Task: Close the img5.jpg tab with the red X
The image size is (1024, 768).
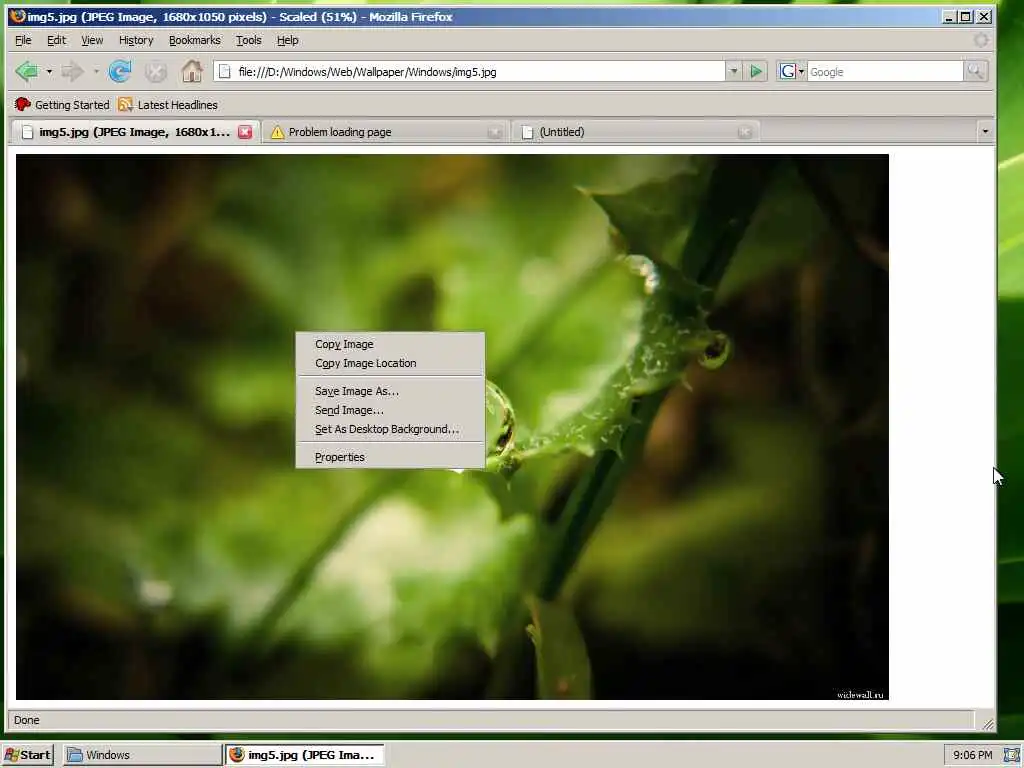Action: coord(245,132)
